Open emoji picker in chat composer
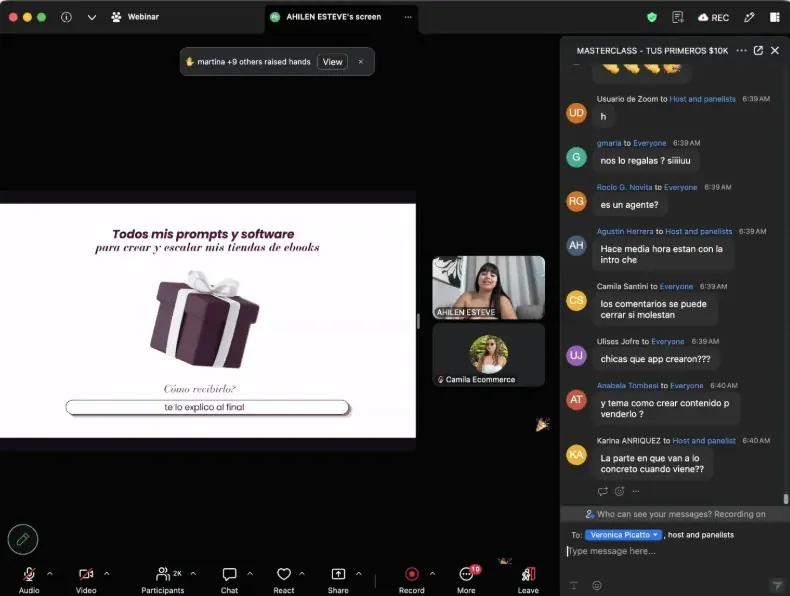The image size is (790, 596). (x=597, y=585)
